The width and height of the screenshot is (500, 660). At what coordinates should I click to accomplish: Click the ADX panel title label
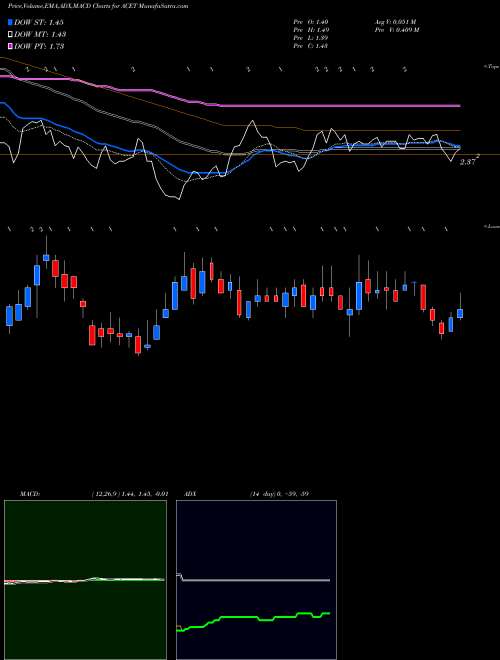pyautogui.click(x=188, y=493)
